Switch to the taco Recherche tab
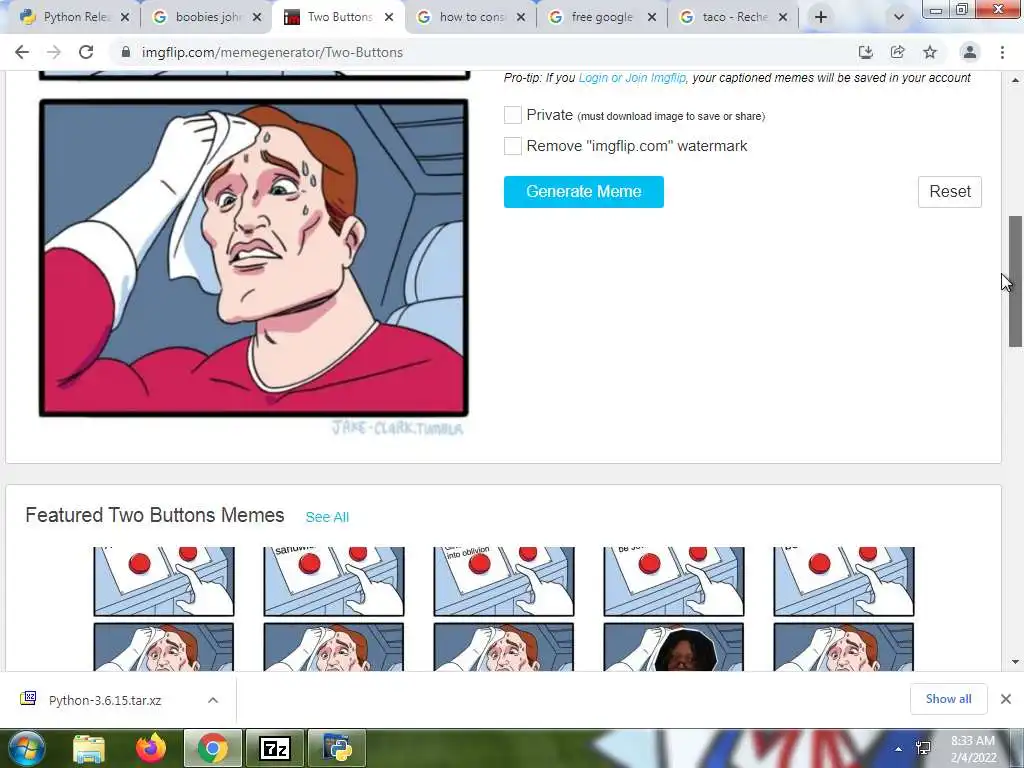The height and width of the screenshot is (768, 1024). (x=733, y=17)
